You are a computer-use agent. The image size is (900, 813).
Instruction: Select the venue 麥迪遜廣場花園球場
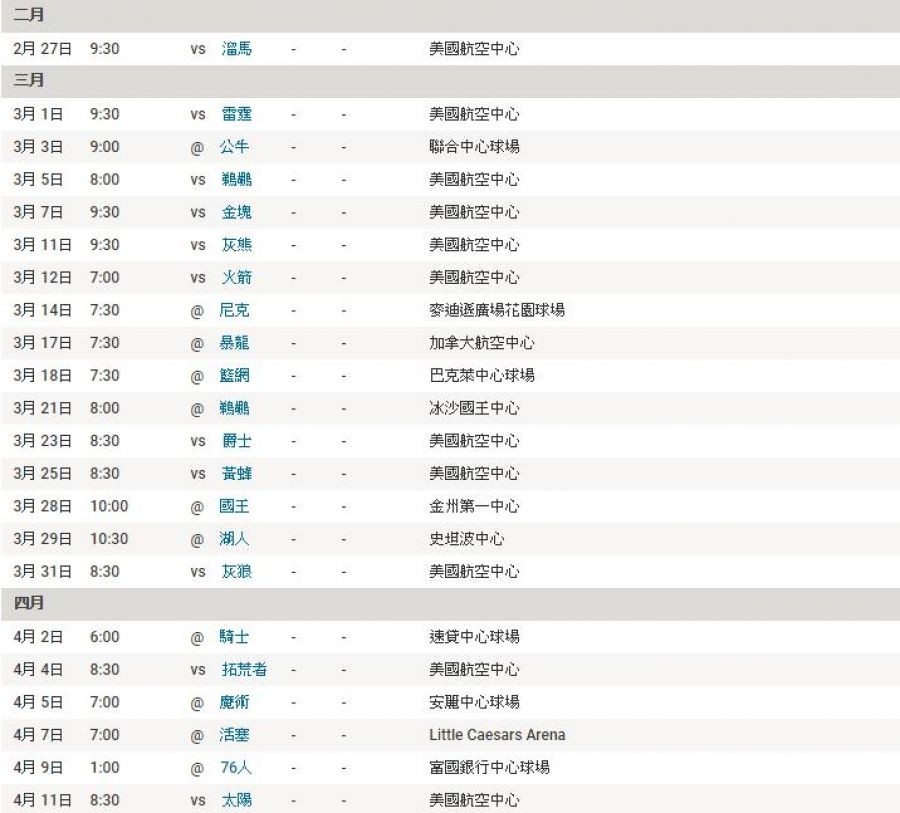point(497,311)
